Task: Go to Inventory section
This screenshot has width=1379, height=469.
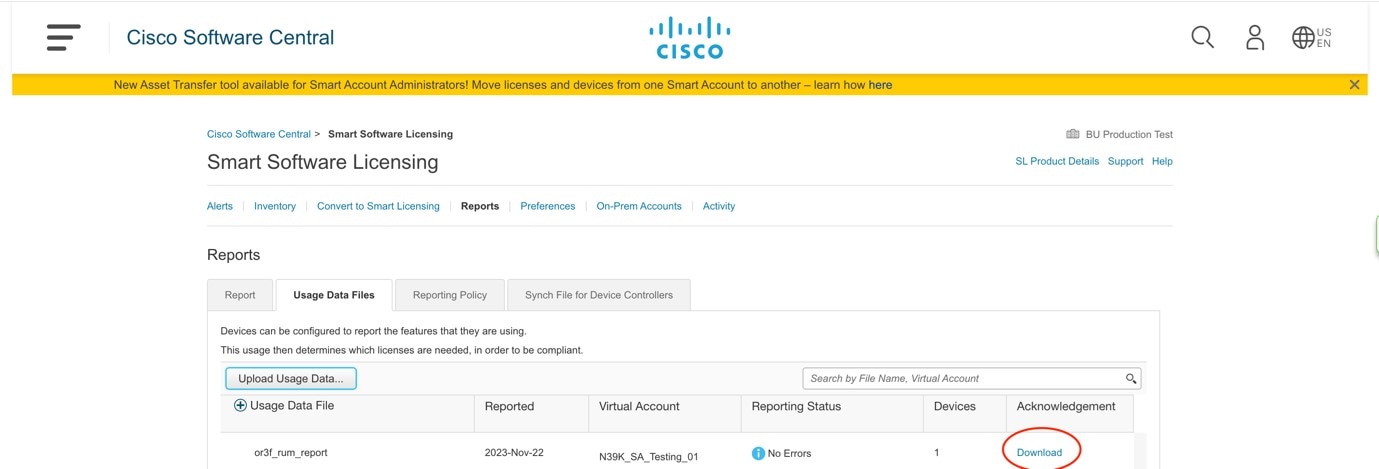Action: (x=275, y=206)
